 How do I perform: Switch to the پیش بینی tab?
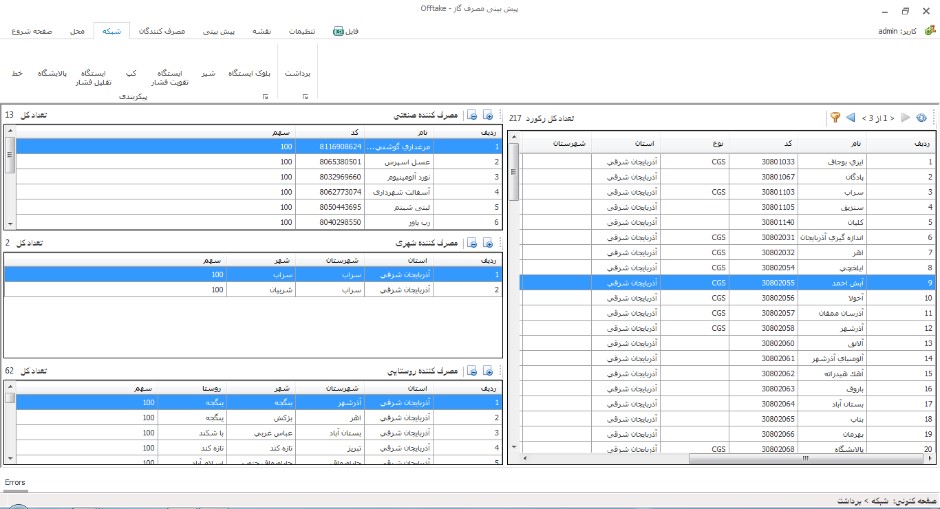click(x=218, y=32)
